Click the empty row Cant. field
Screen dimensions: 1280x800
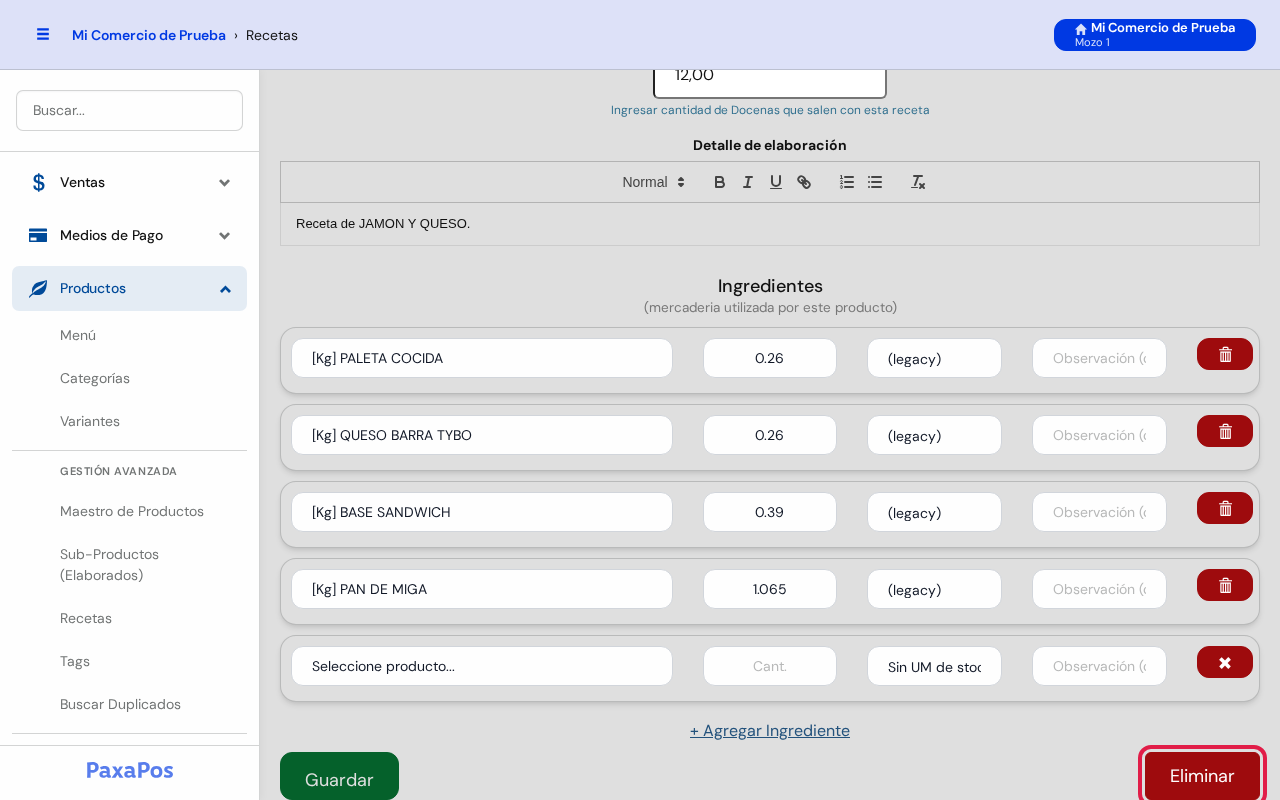(x=770, y=666)
